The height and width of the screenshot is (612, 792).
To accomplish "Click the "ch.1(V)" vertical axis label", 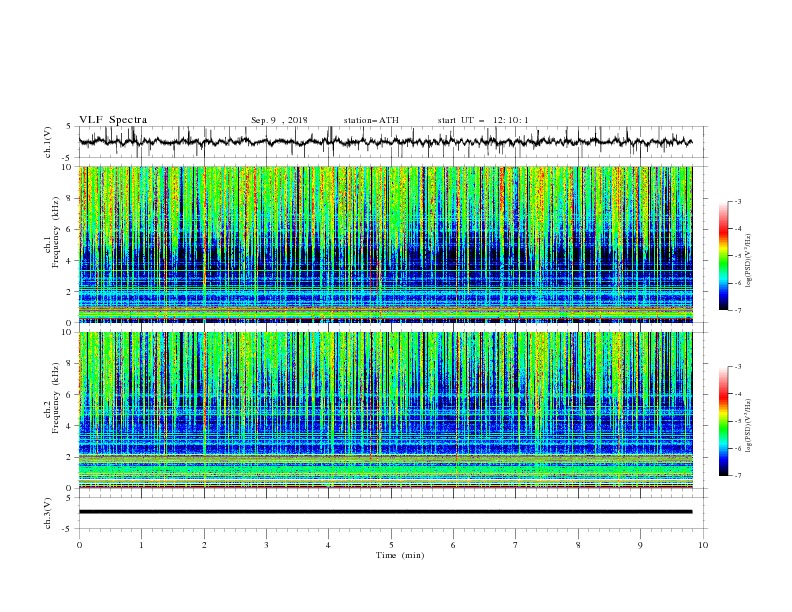I will (48, 142).
